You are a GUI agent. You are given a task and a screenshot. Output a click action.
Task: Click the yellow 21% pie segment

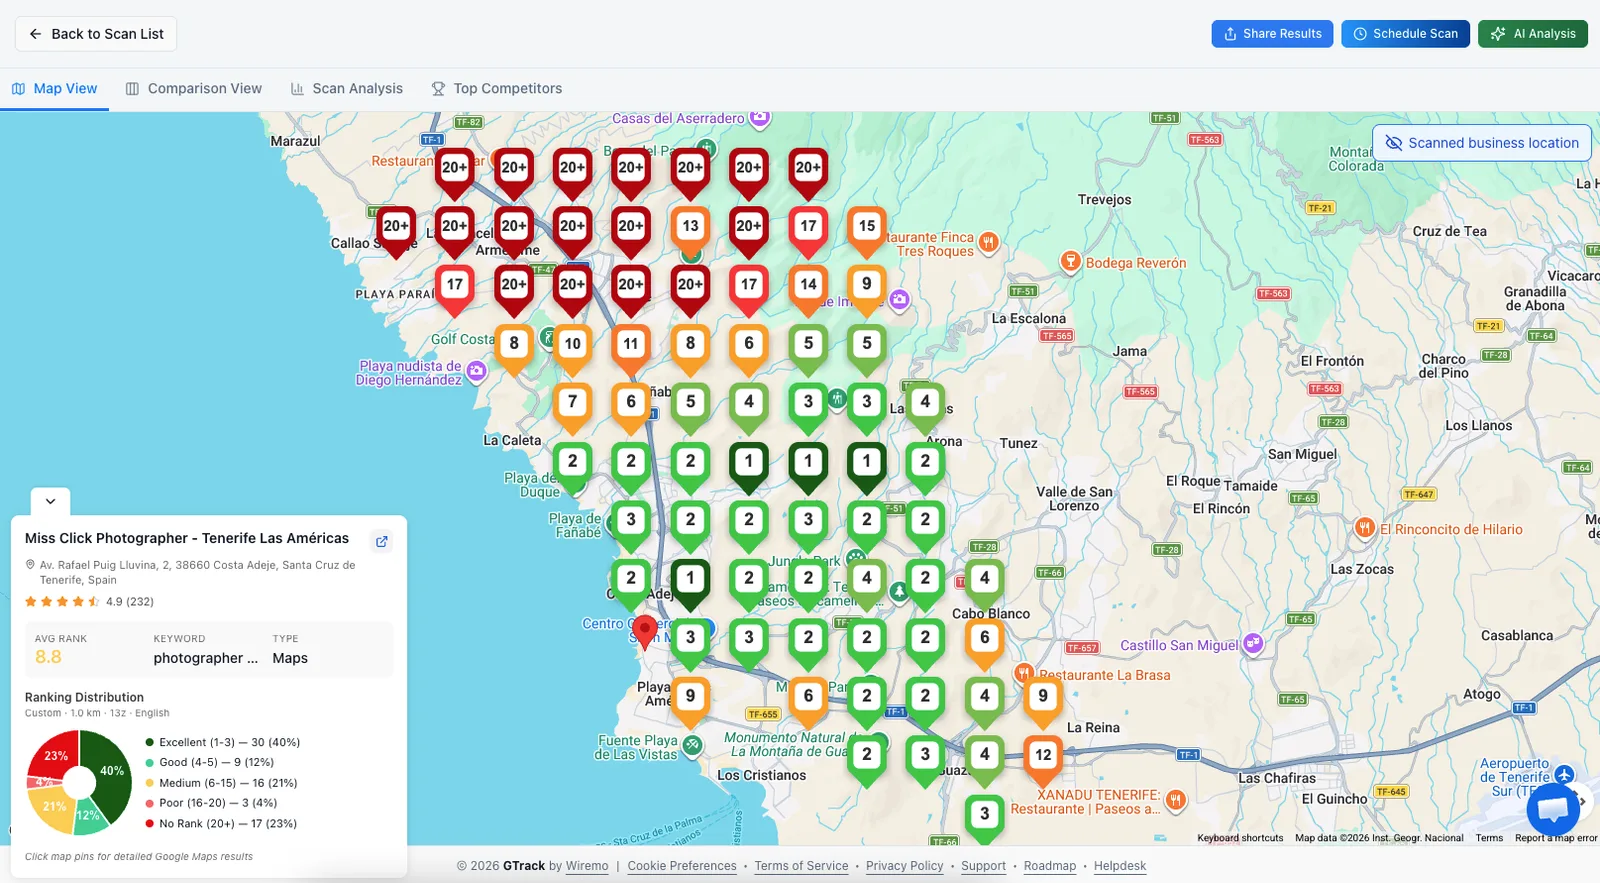tap(52, 806)
